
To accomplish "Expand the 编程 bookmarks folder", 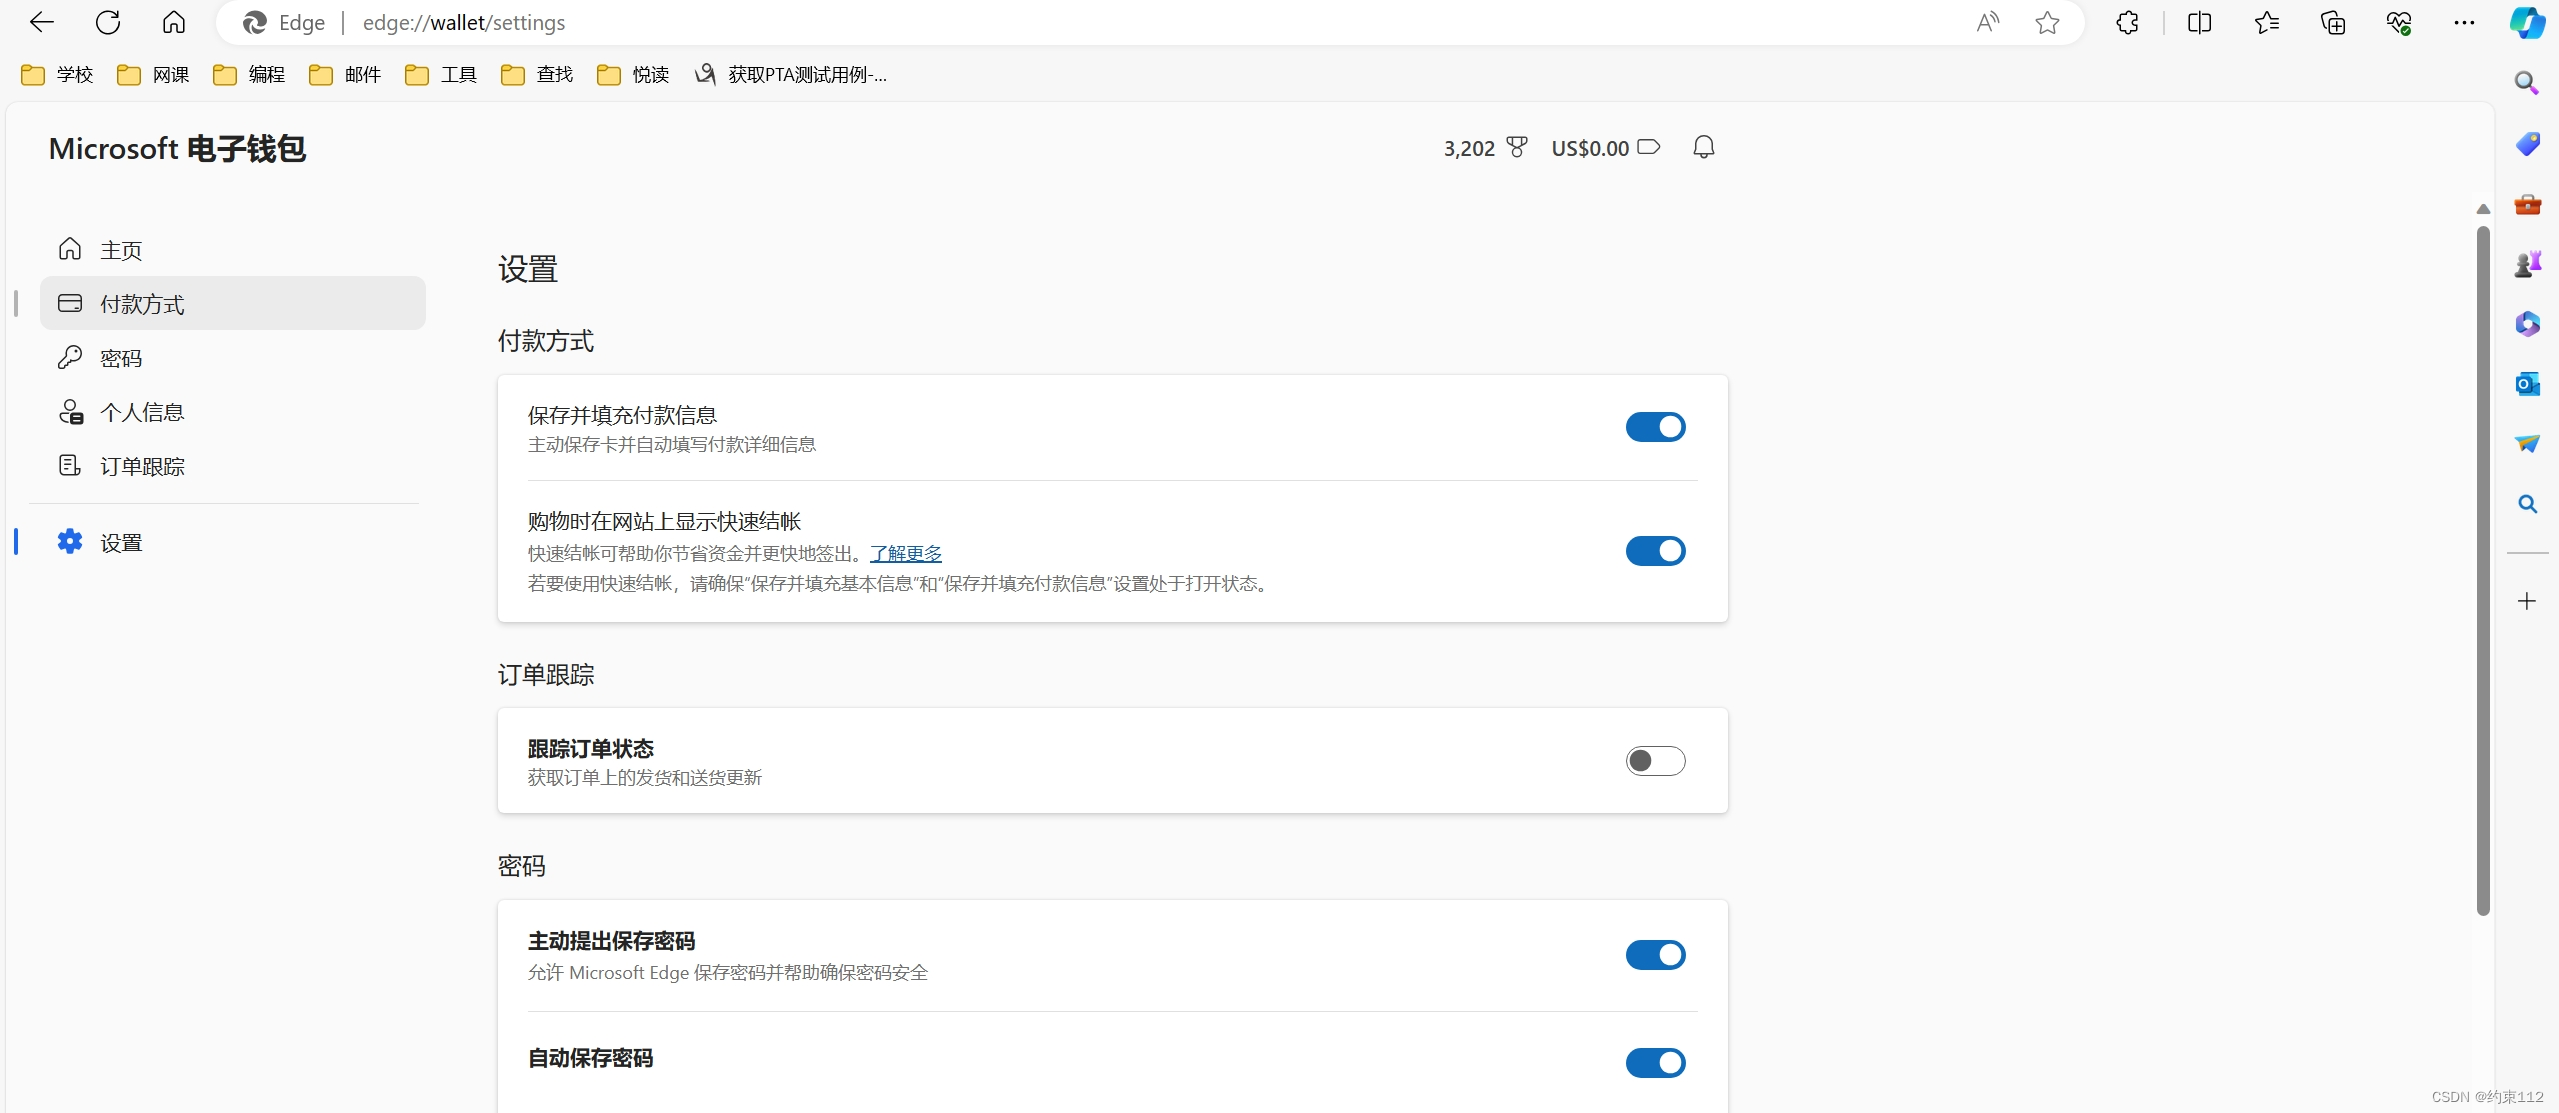I will 250,75.
